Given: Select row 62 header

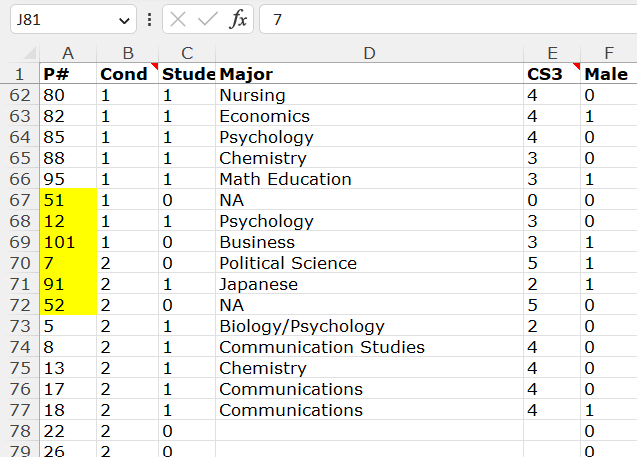Looking at the screenshot, I should (19, 95).
